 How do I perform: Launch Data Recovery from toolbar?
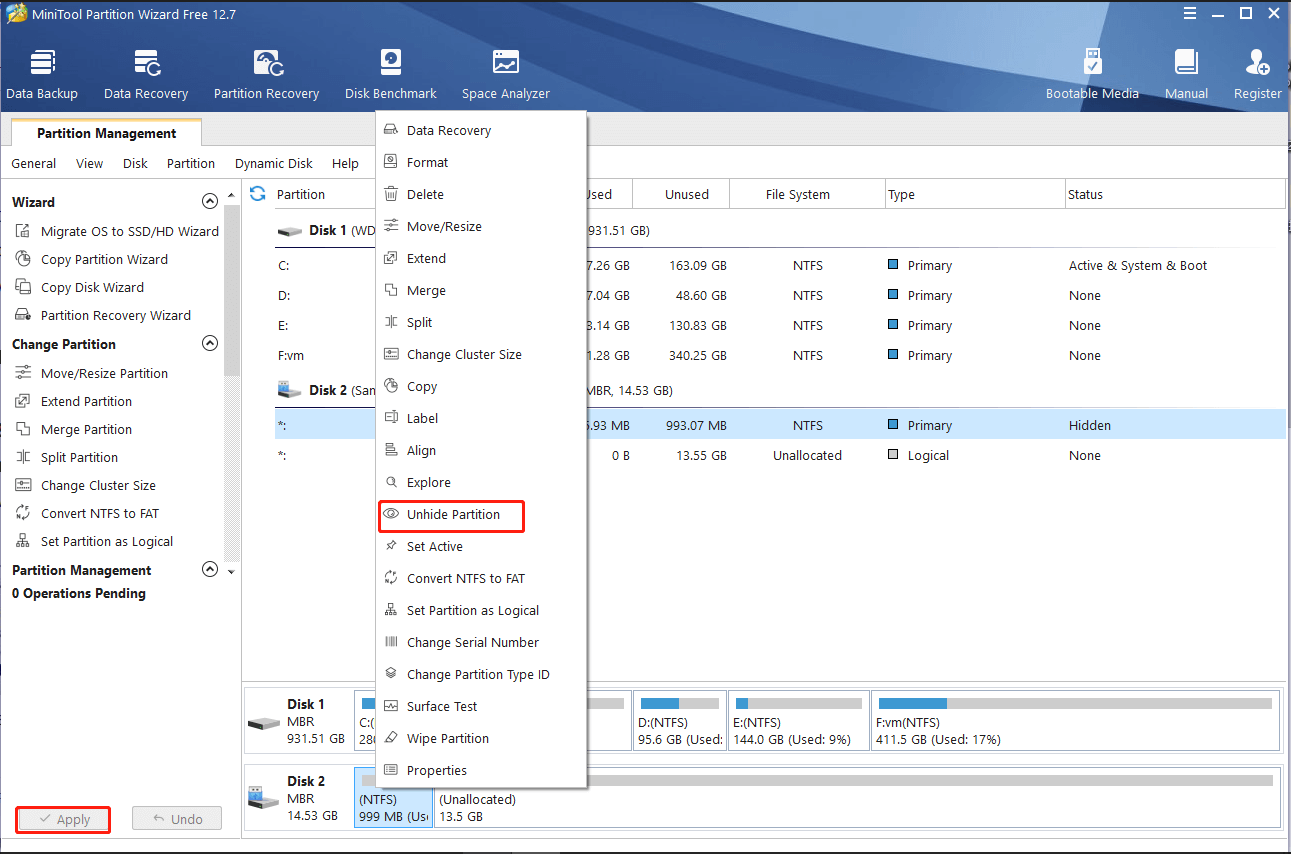point(146,75)
